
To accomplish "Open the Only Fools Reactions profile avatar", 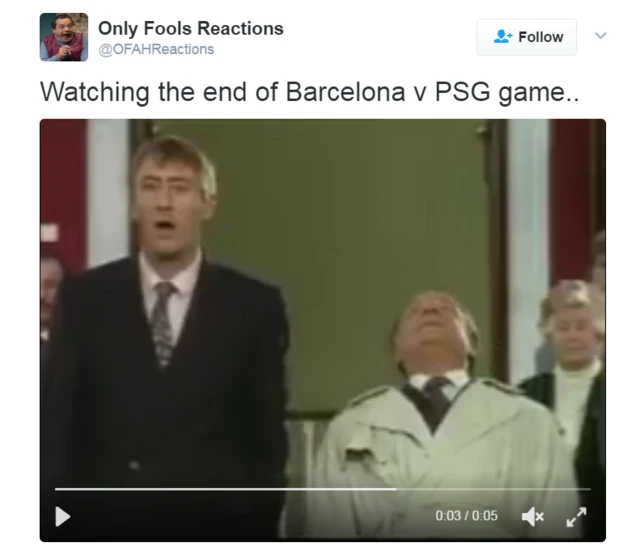I will coord(64,37).
